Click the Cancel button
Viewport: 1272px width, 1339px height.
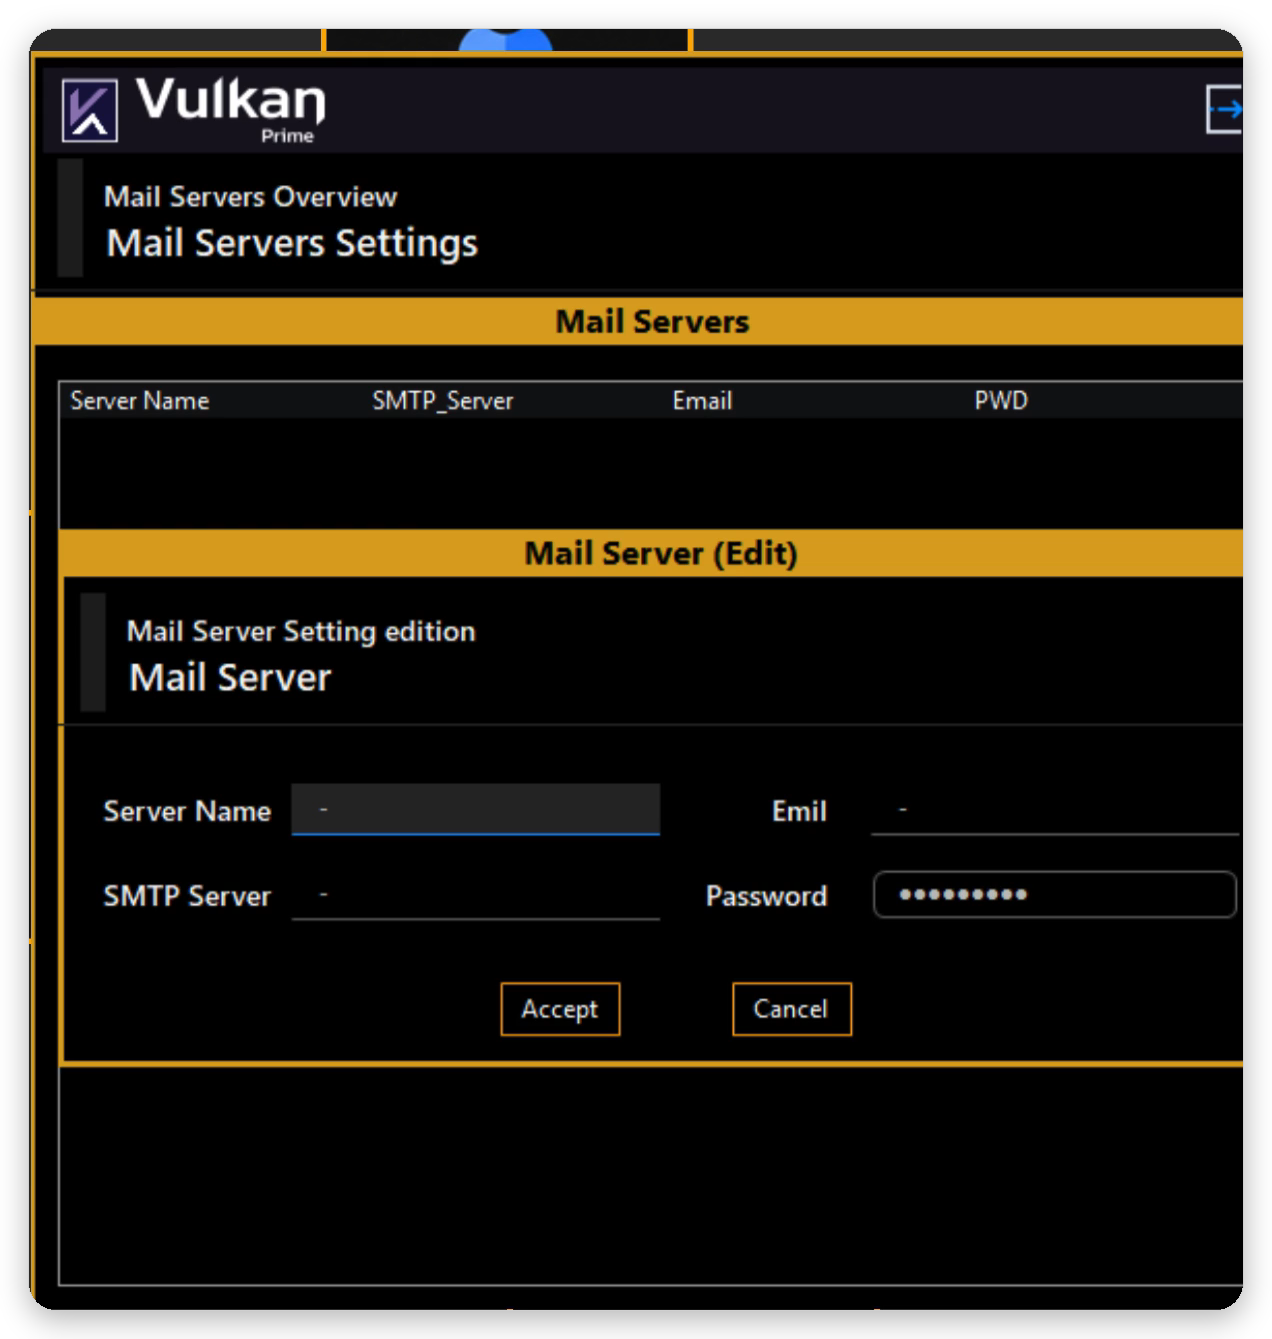(791, 1009)
